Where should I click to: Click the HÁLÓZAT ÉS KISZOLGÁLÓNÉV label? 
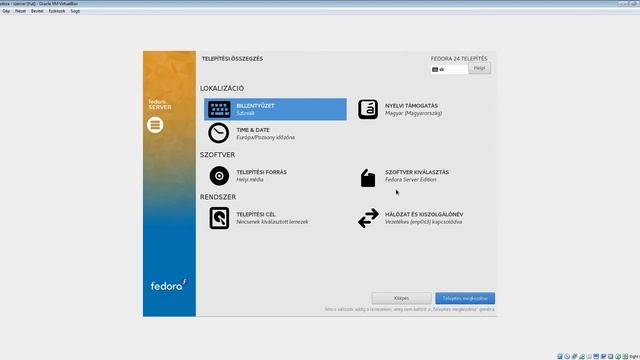tap(424, 214)
